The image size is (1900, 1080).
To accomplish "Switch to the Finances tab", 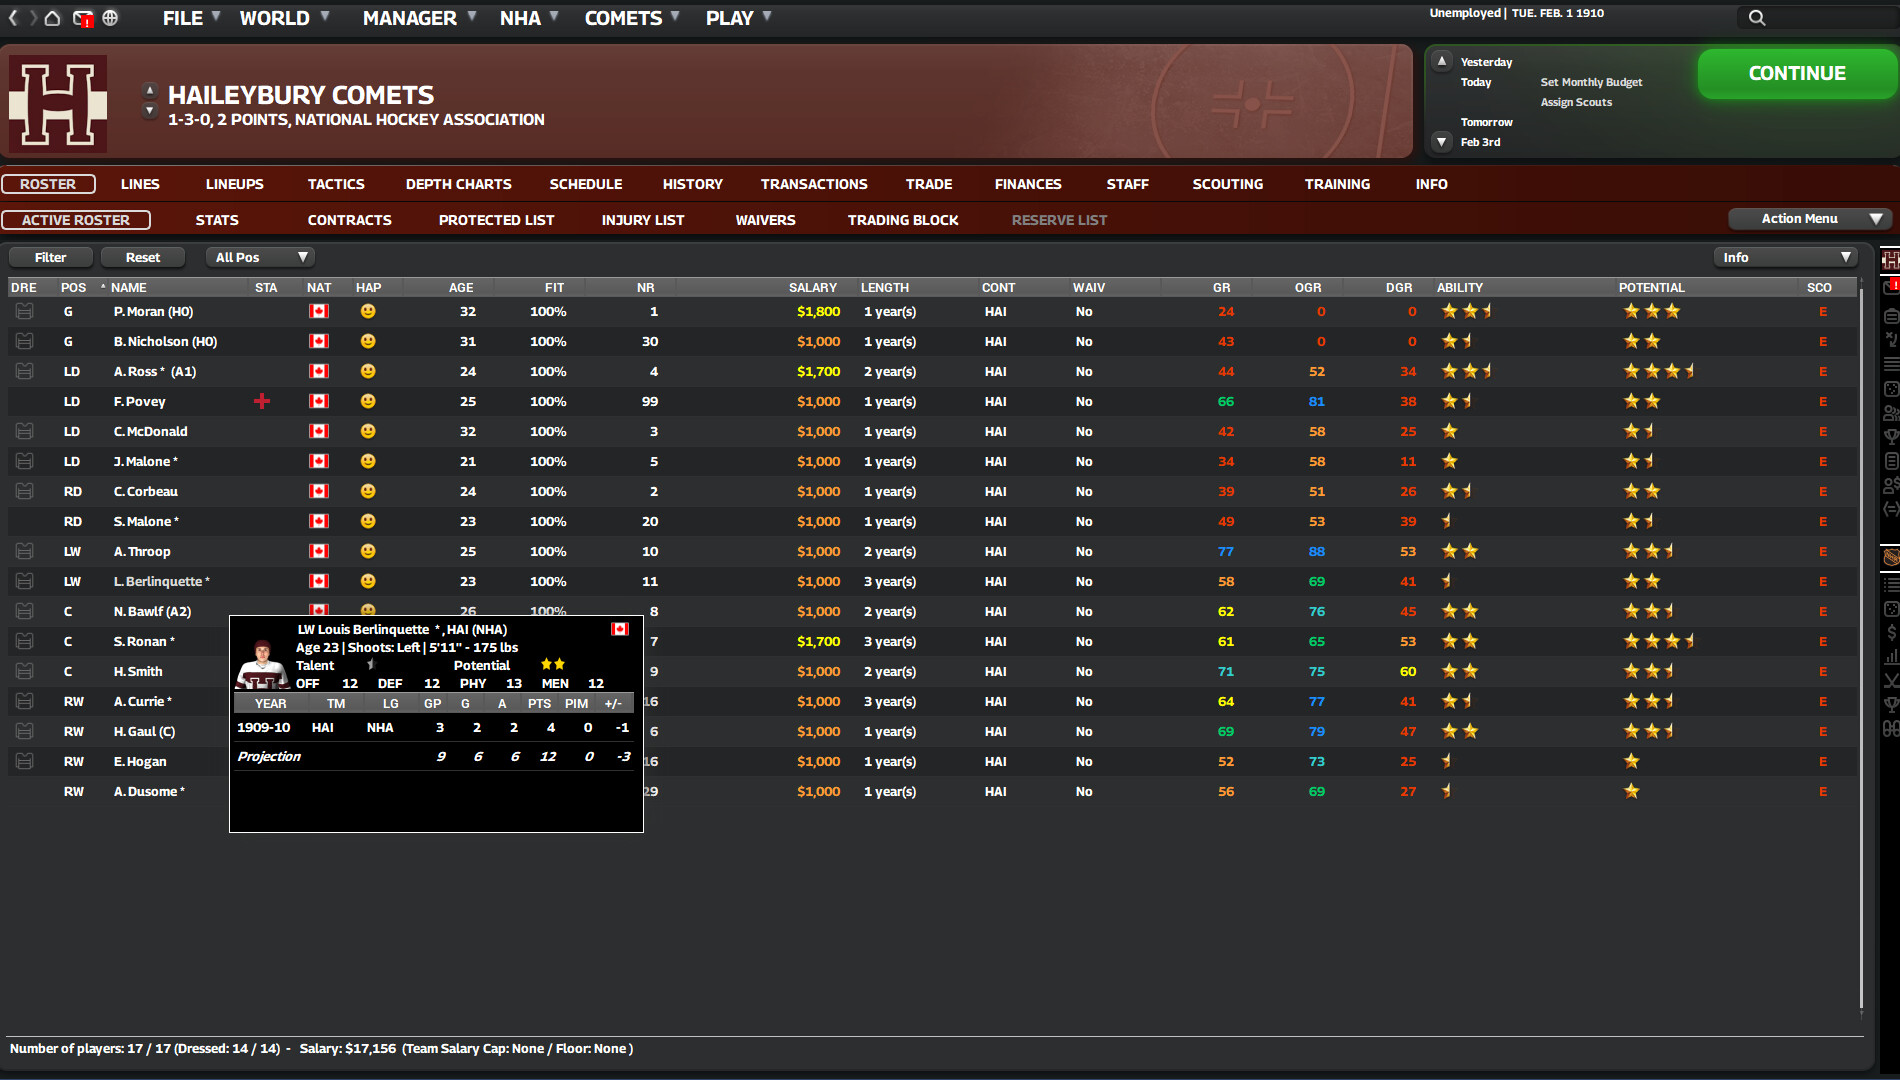I will (1027, 184).
